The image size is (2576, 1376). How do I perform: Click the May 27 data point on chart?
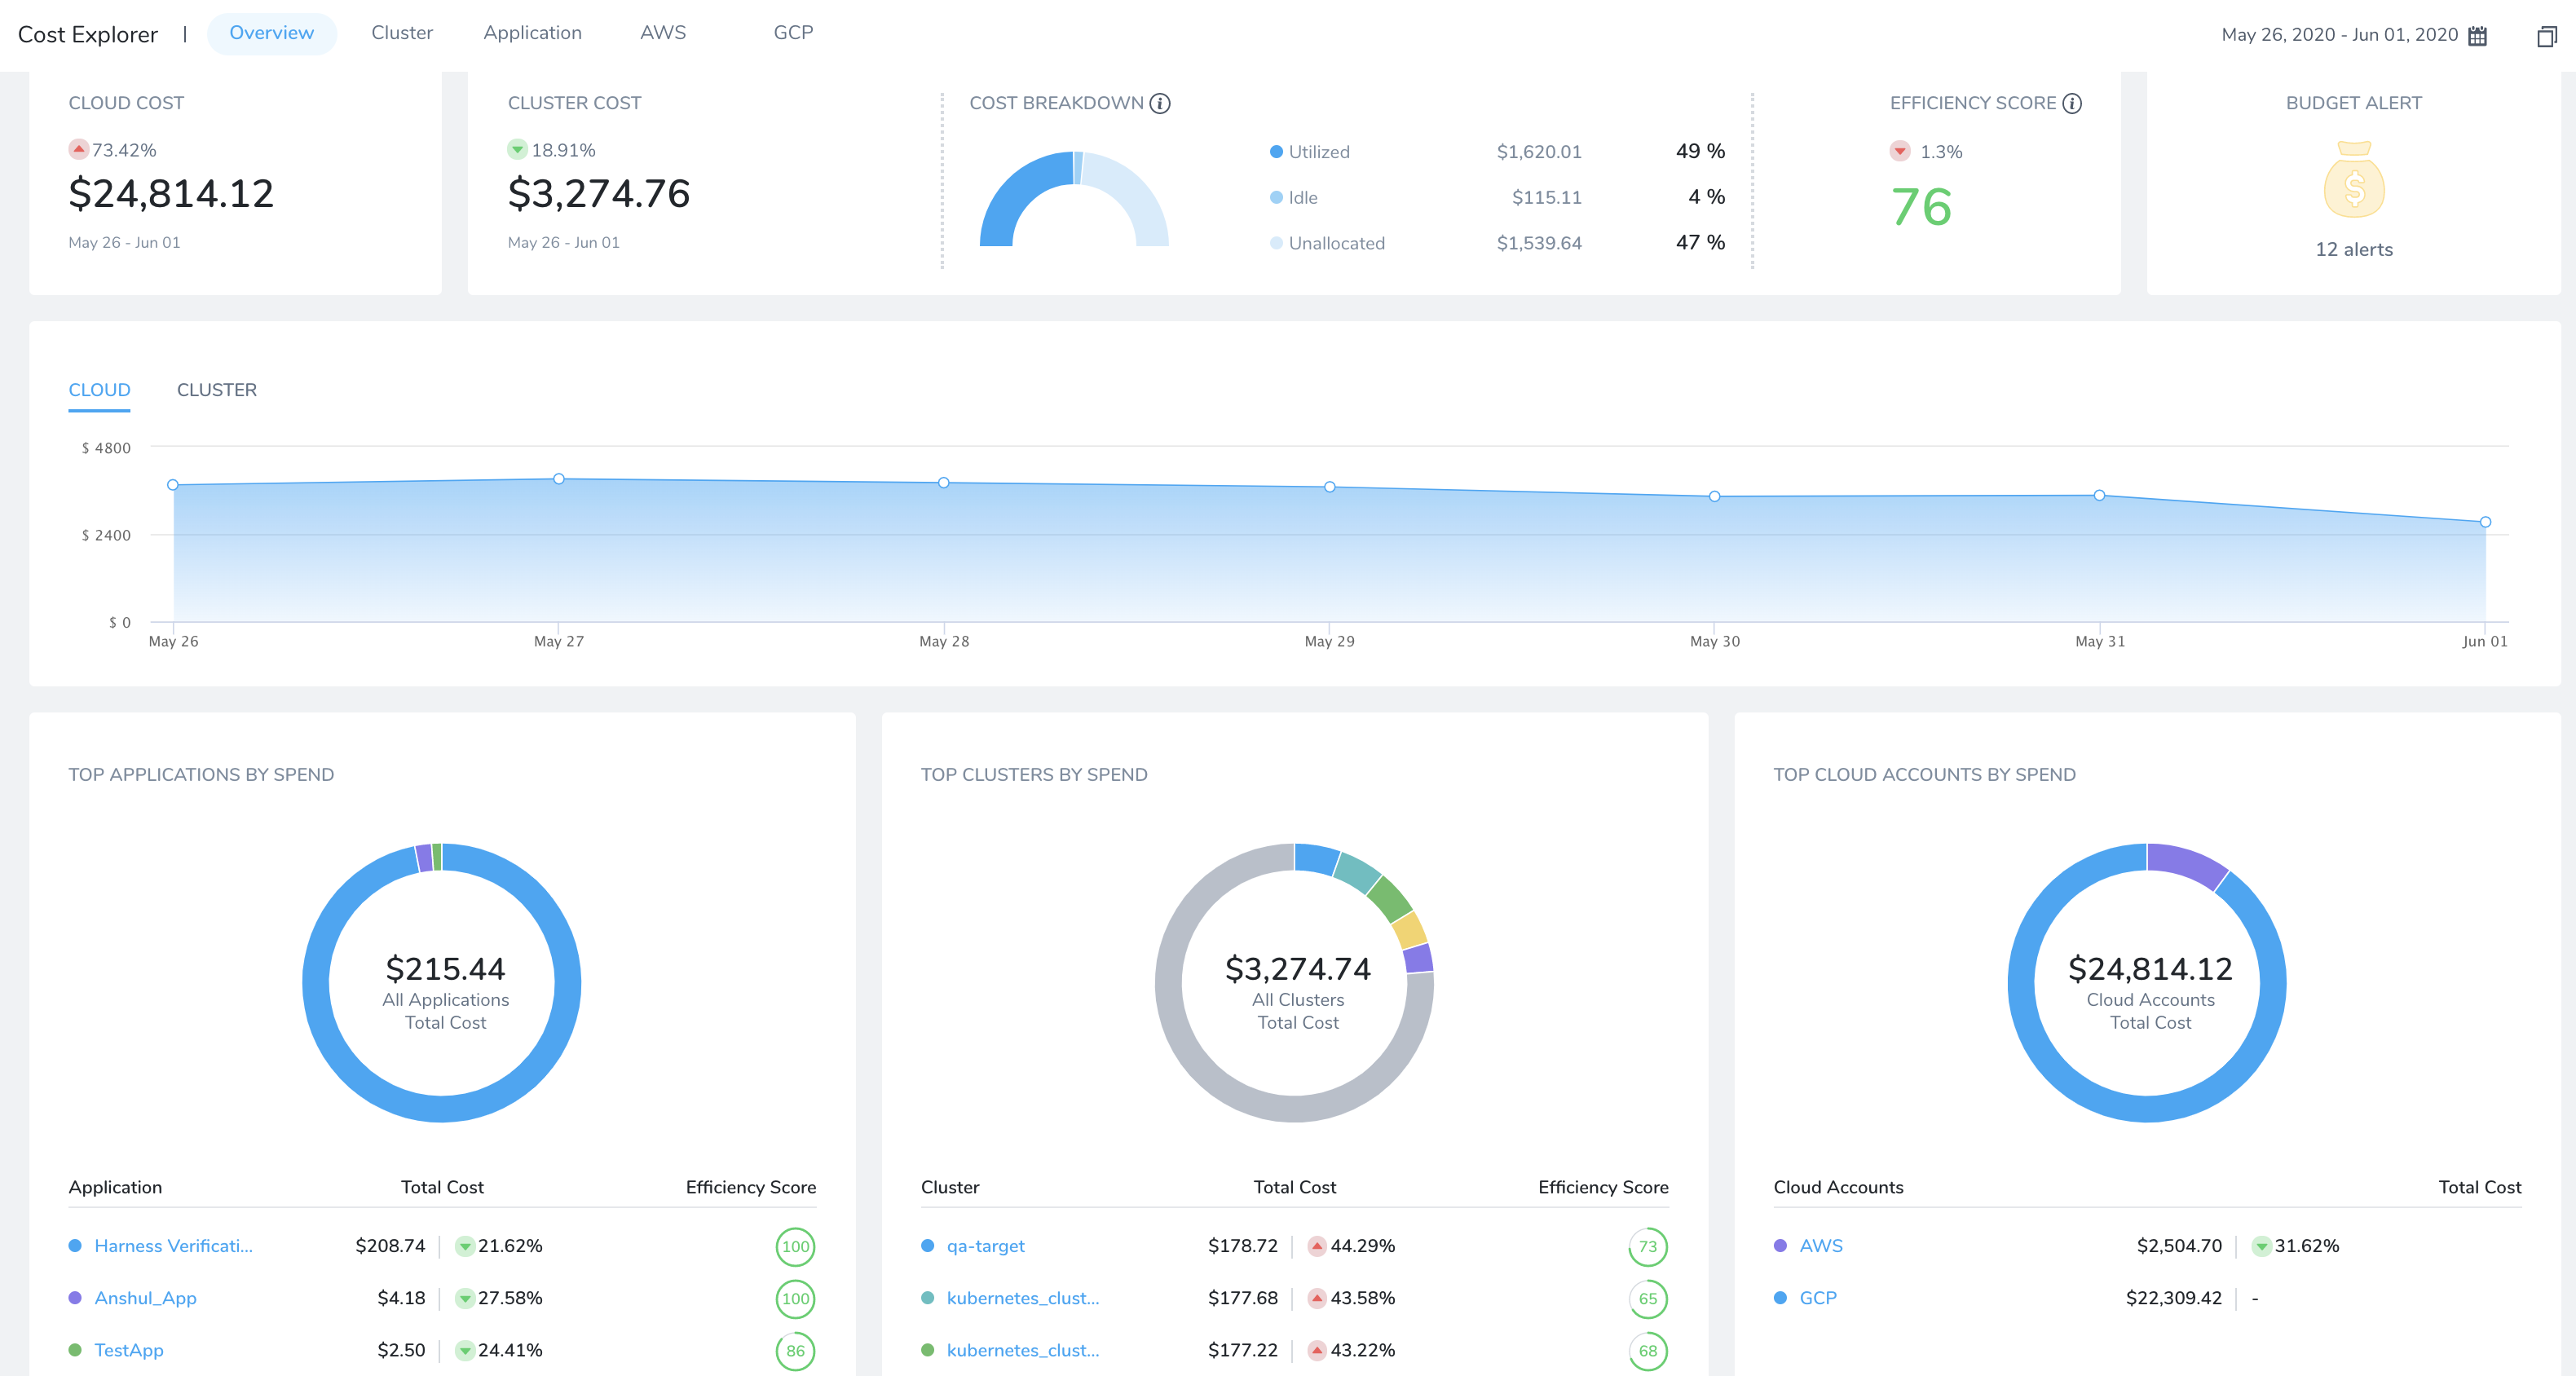tap(559, 479)
